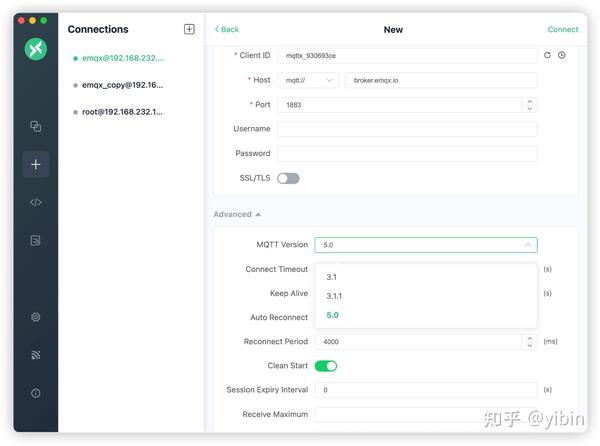Refresh the Client ID with the circular arrow icon
600x446 pixels.
coord(547,55)
